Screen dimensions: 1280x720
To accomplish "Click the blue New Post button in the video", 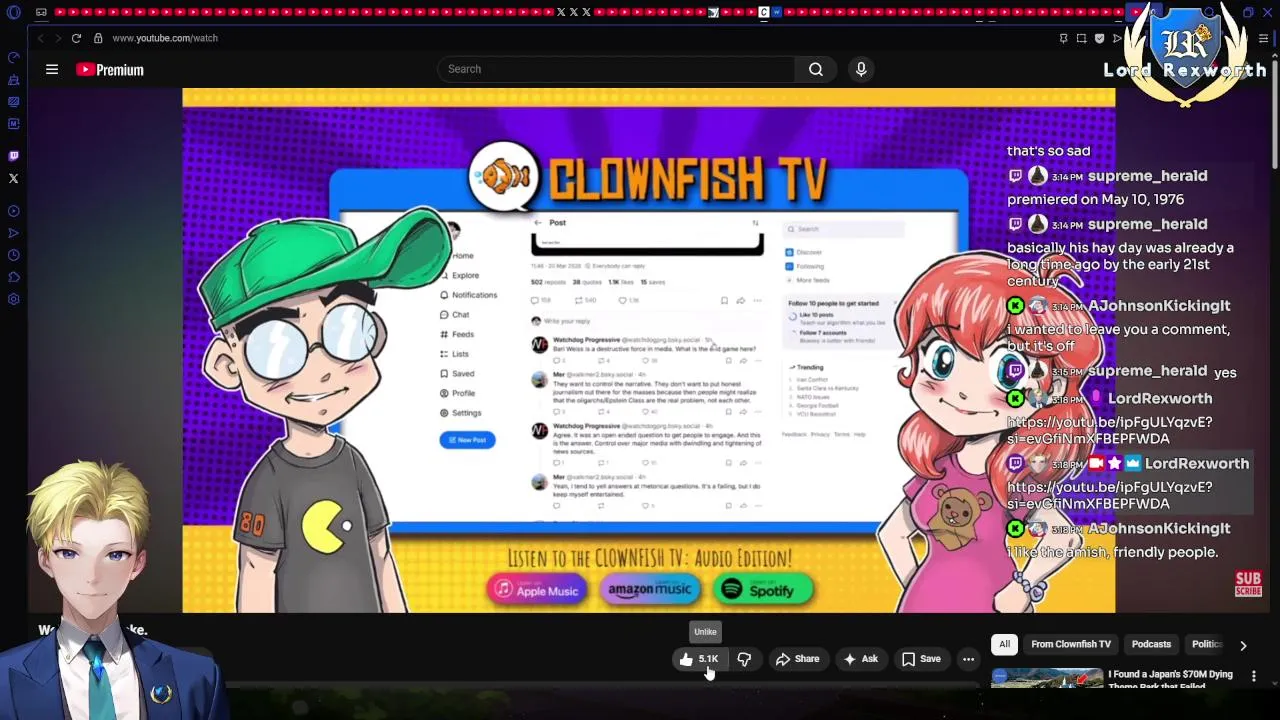I will (x=467, y=440).
